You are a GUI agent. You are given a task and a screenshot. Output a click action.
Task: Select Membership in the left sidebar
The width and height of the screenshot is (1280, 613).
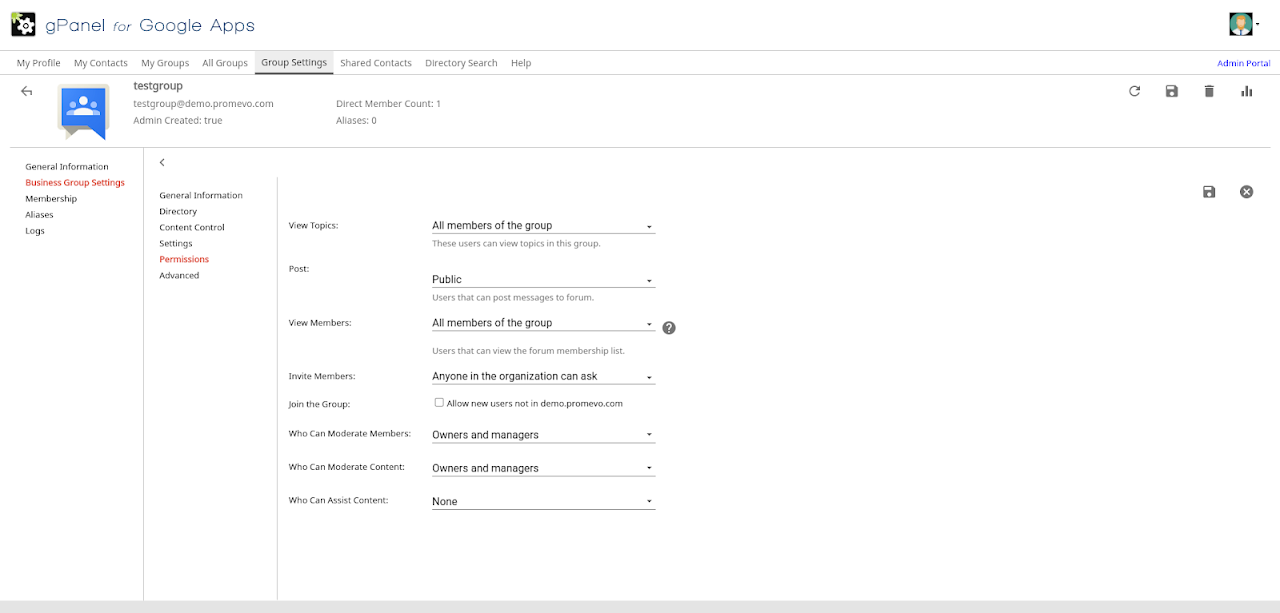point(51,199)
